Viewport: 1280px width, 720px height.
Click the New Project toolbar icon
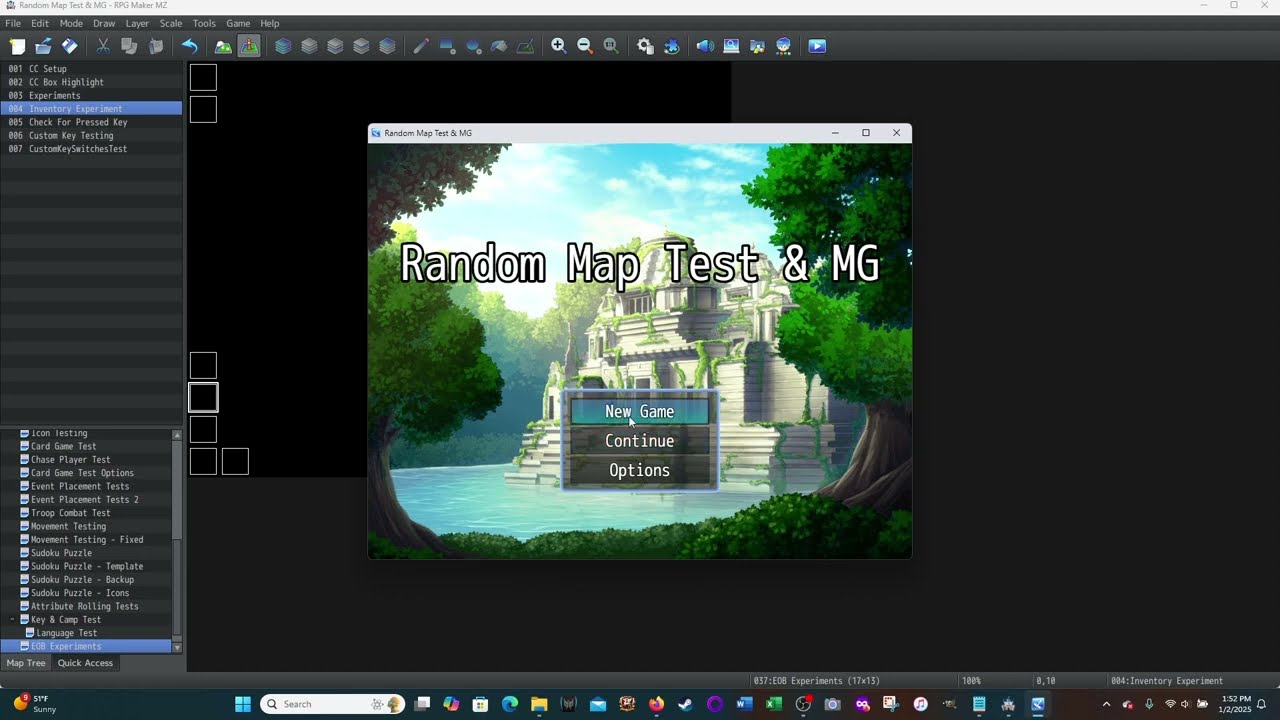[x=17, y=46]
